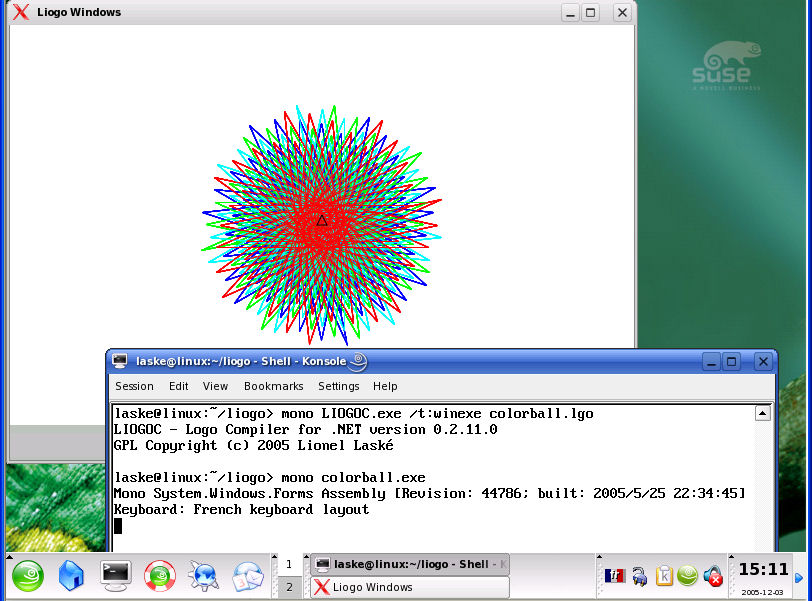Image resolution: width=812 pixels, height=601 pixels.
Task: Open Konsole's Help menu
Action: pos(385,386)
